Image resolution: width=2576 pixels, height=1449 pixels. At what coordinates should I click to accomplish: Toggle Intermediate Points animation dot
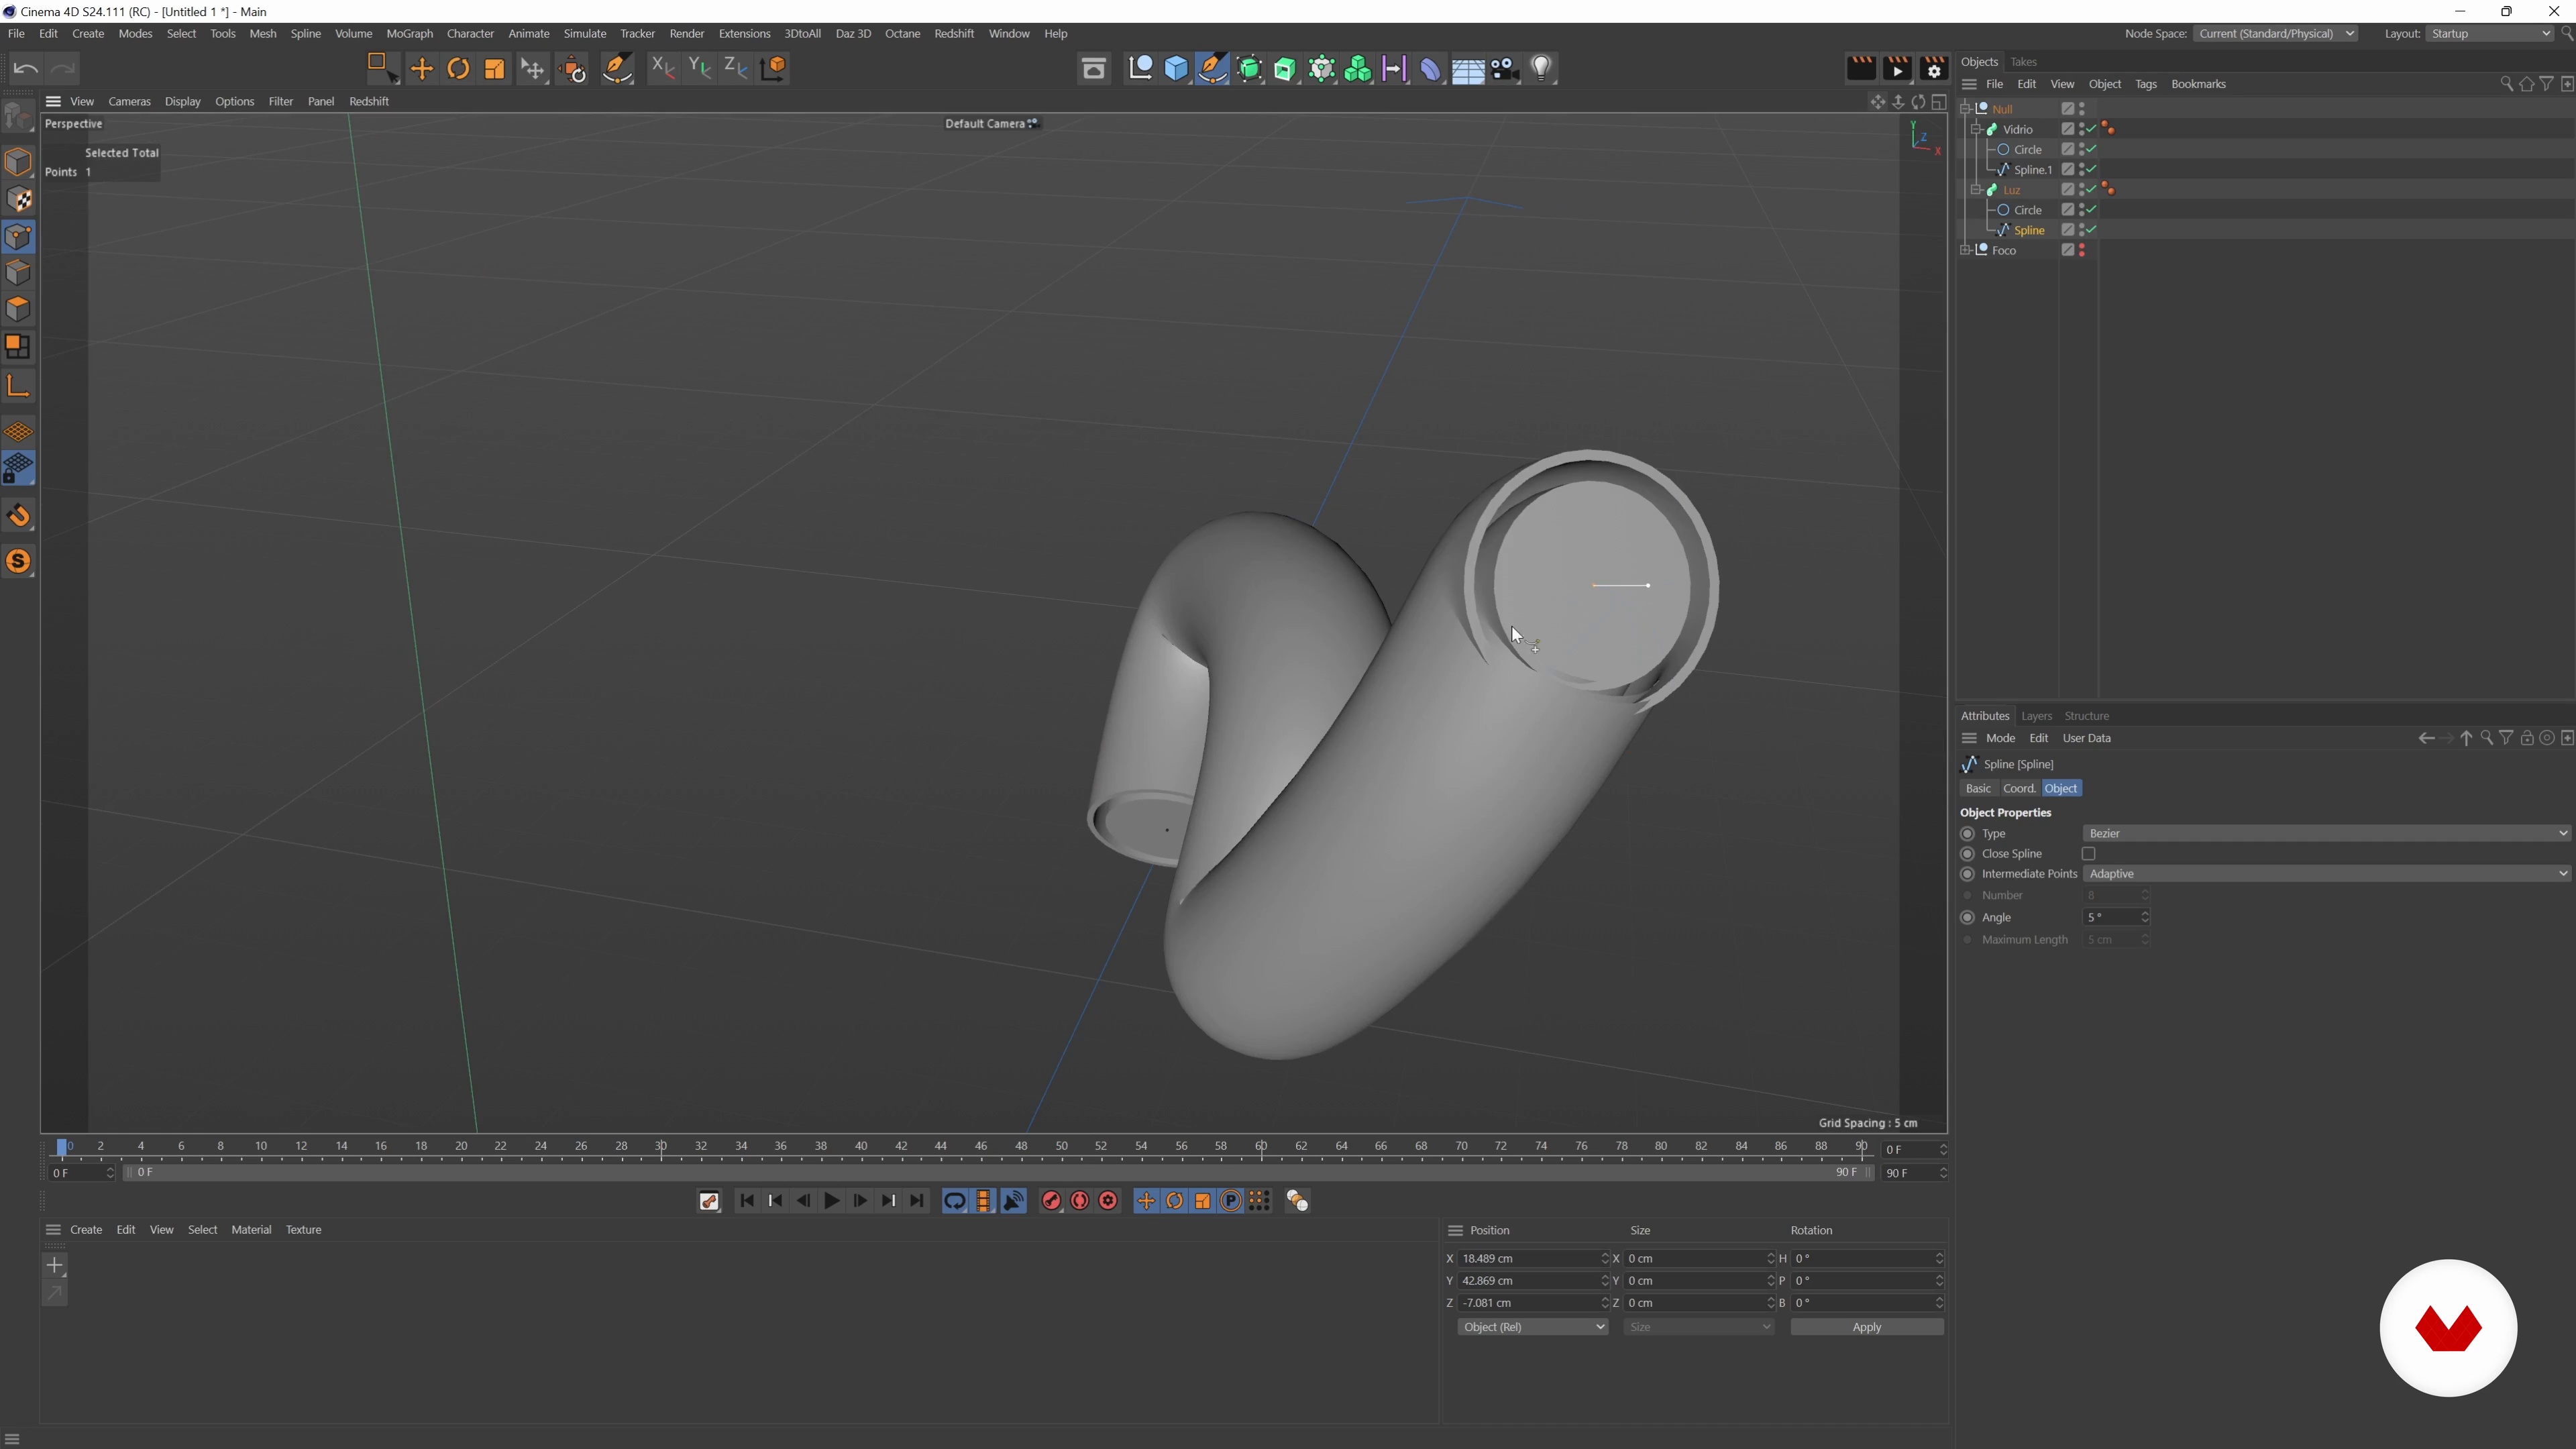(1968, 874)
